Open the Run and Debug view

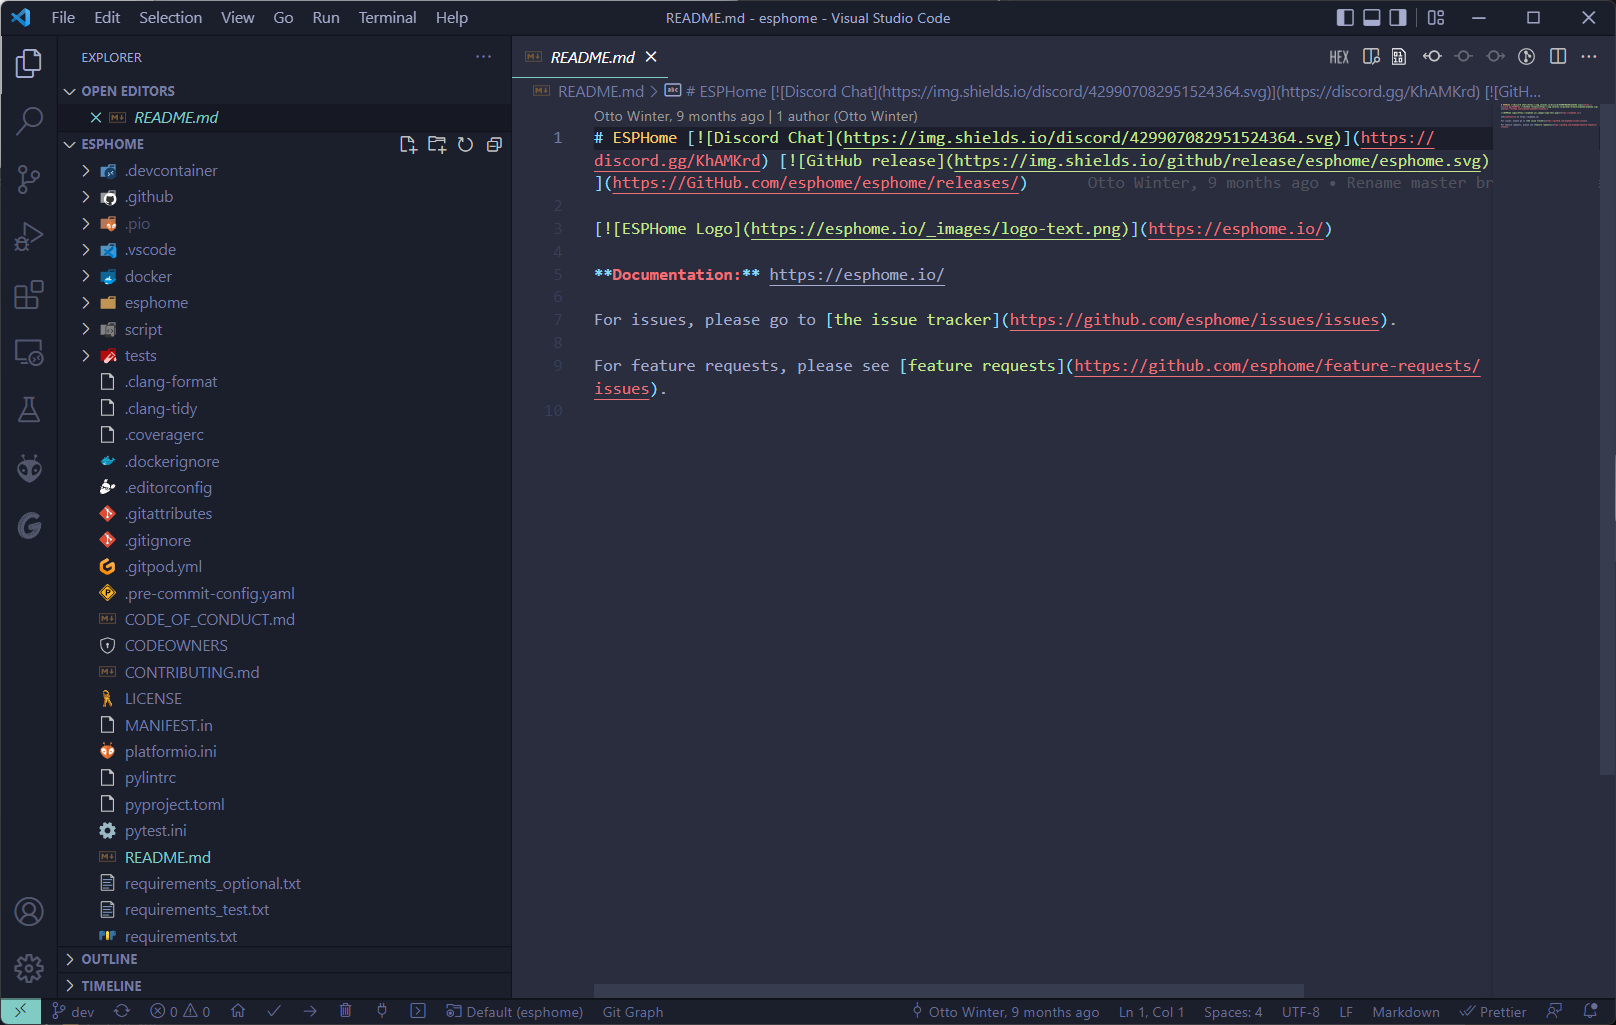click(29, 237)
